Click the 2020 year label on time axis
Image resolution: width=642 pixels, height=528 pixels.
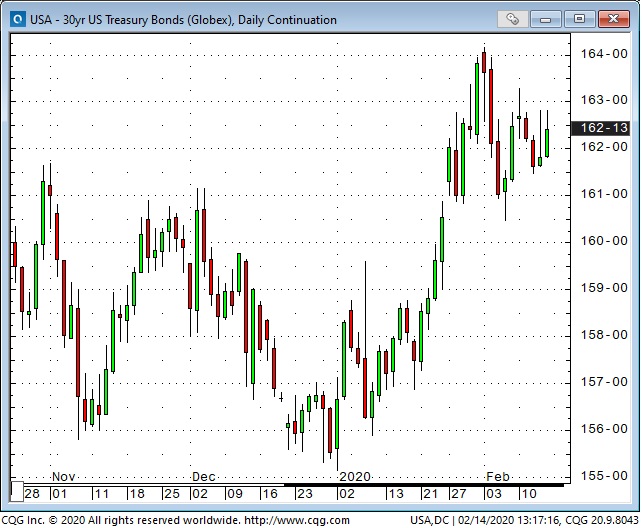pos(355,477)
